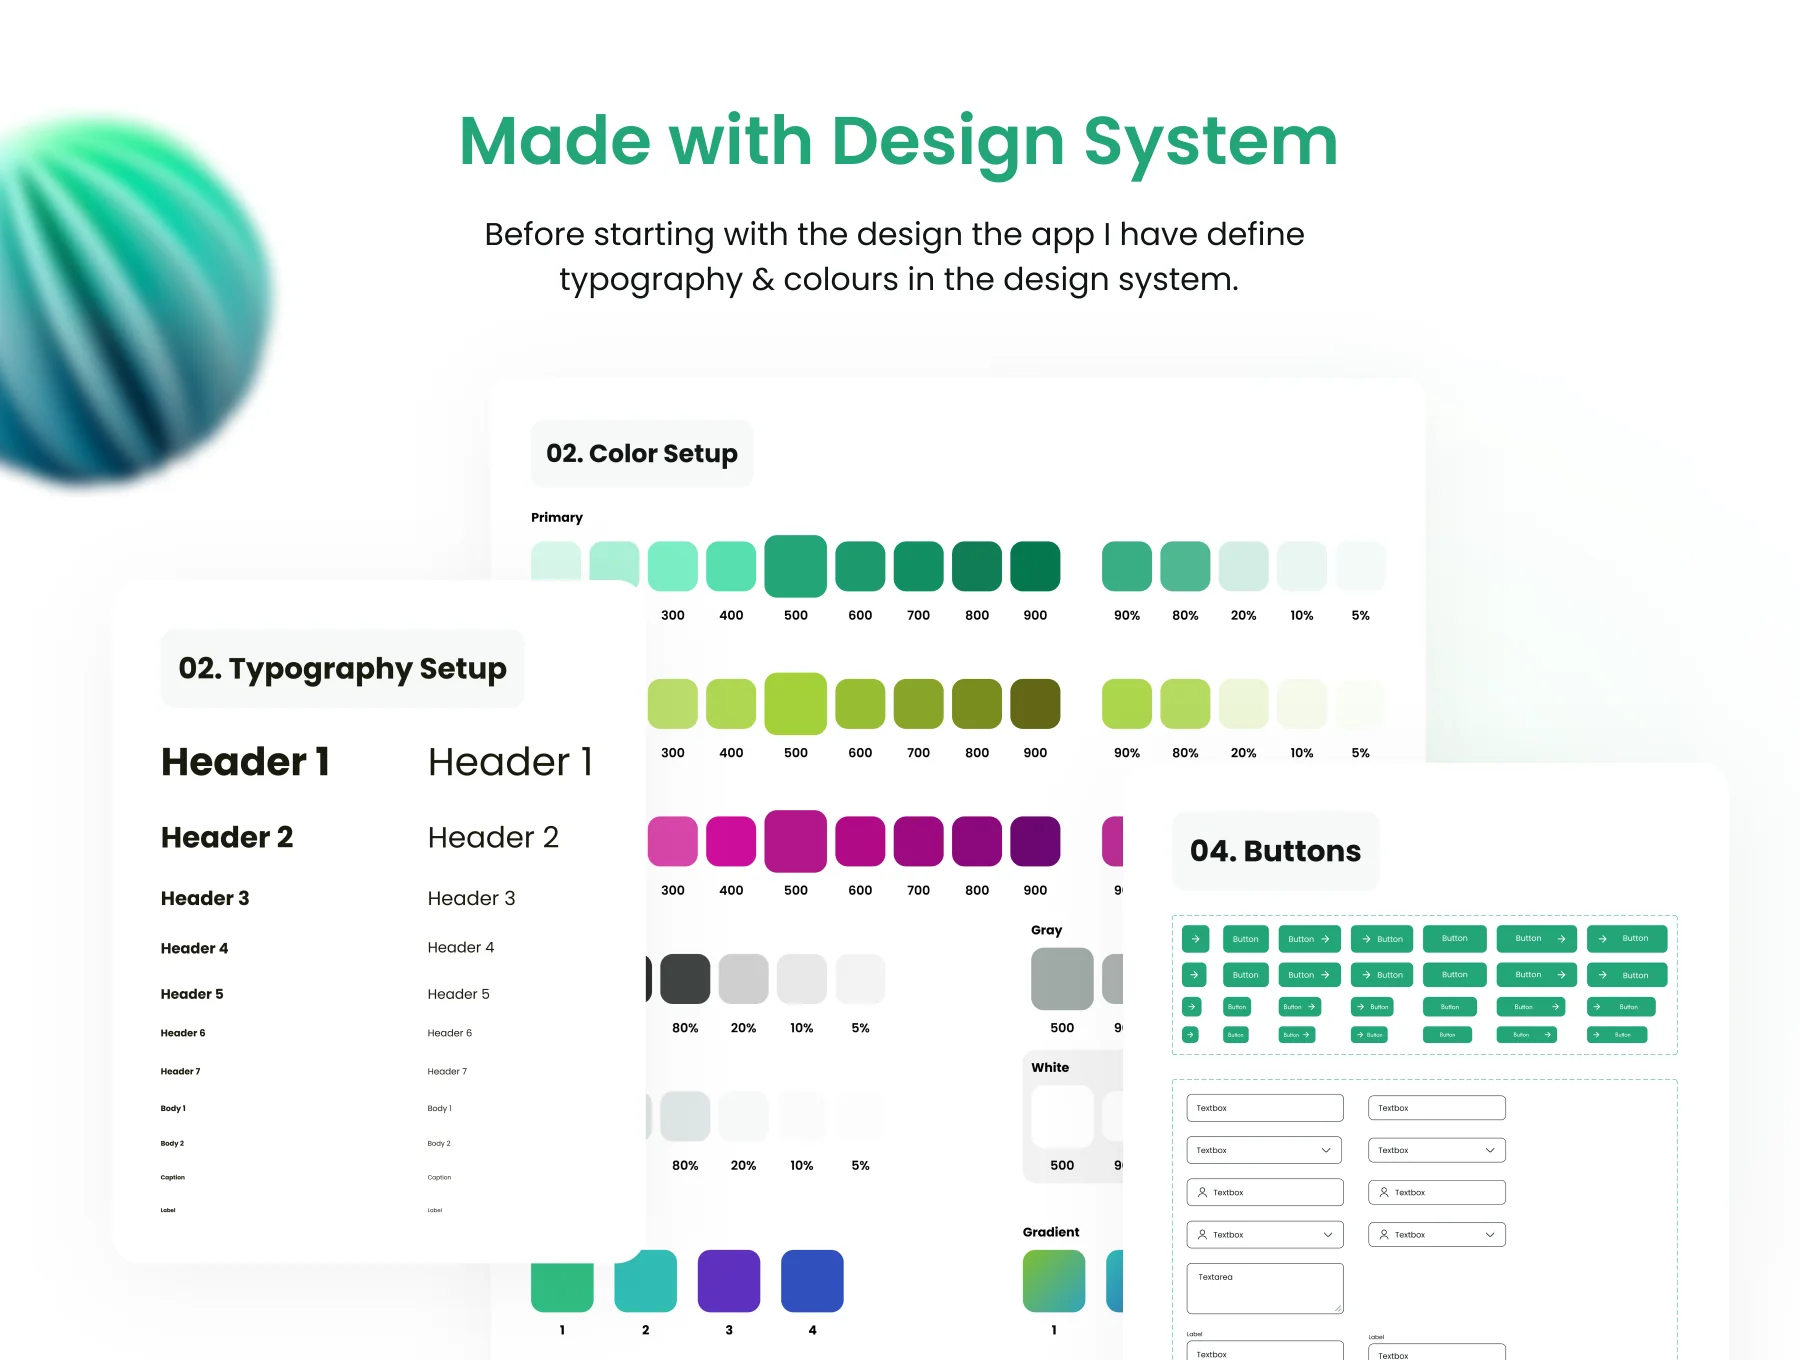1800x1360 pixels.
Task: Click the wide text-only Button in the bottom row
Action: coord(1447,1035)
